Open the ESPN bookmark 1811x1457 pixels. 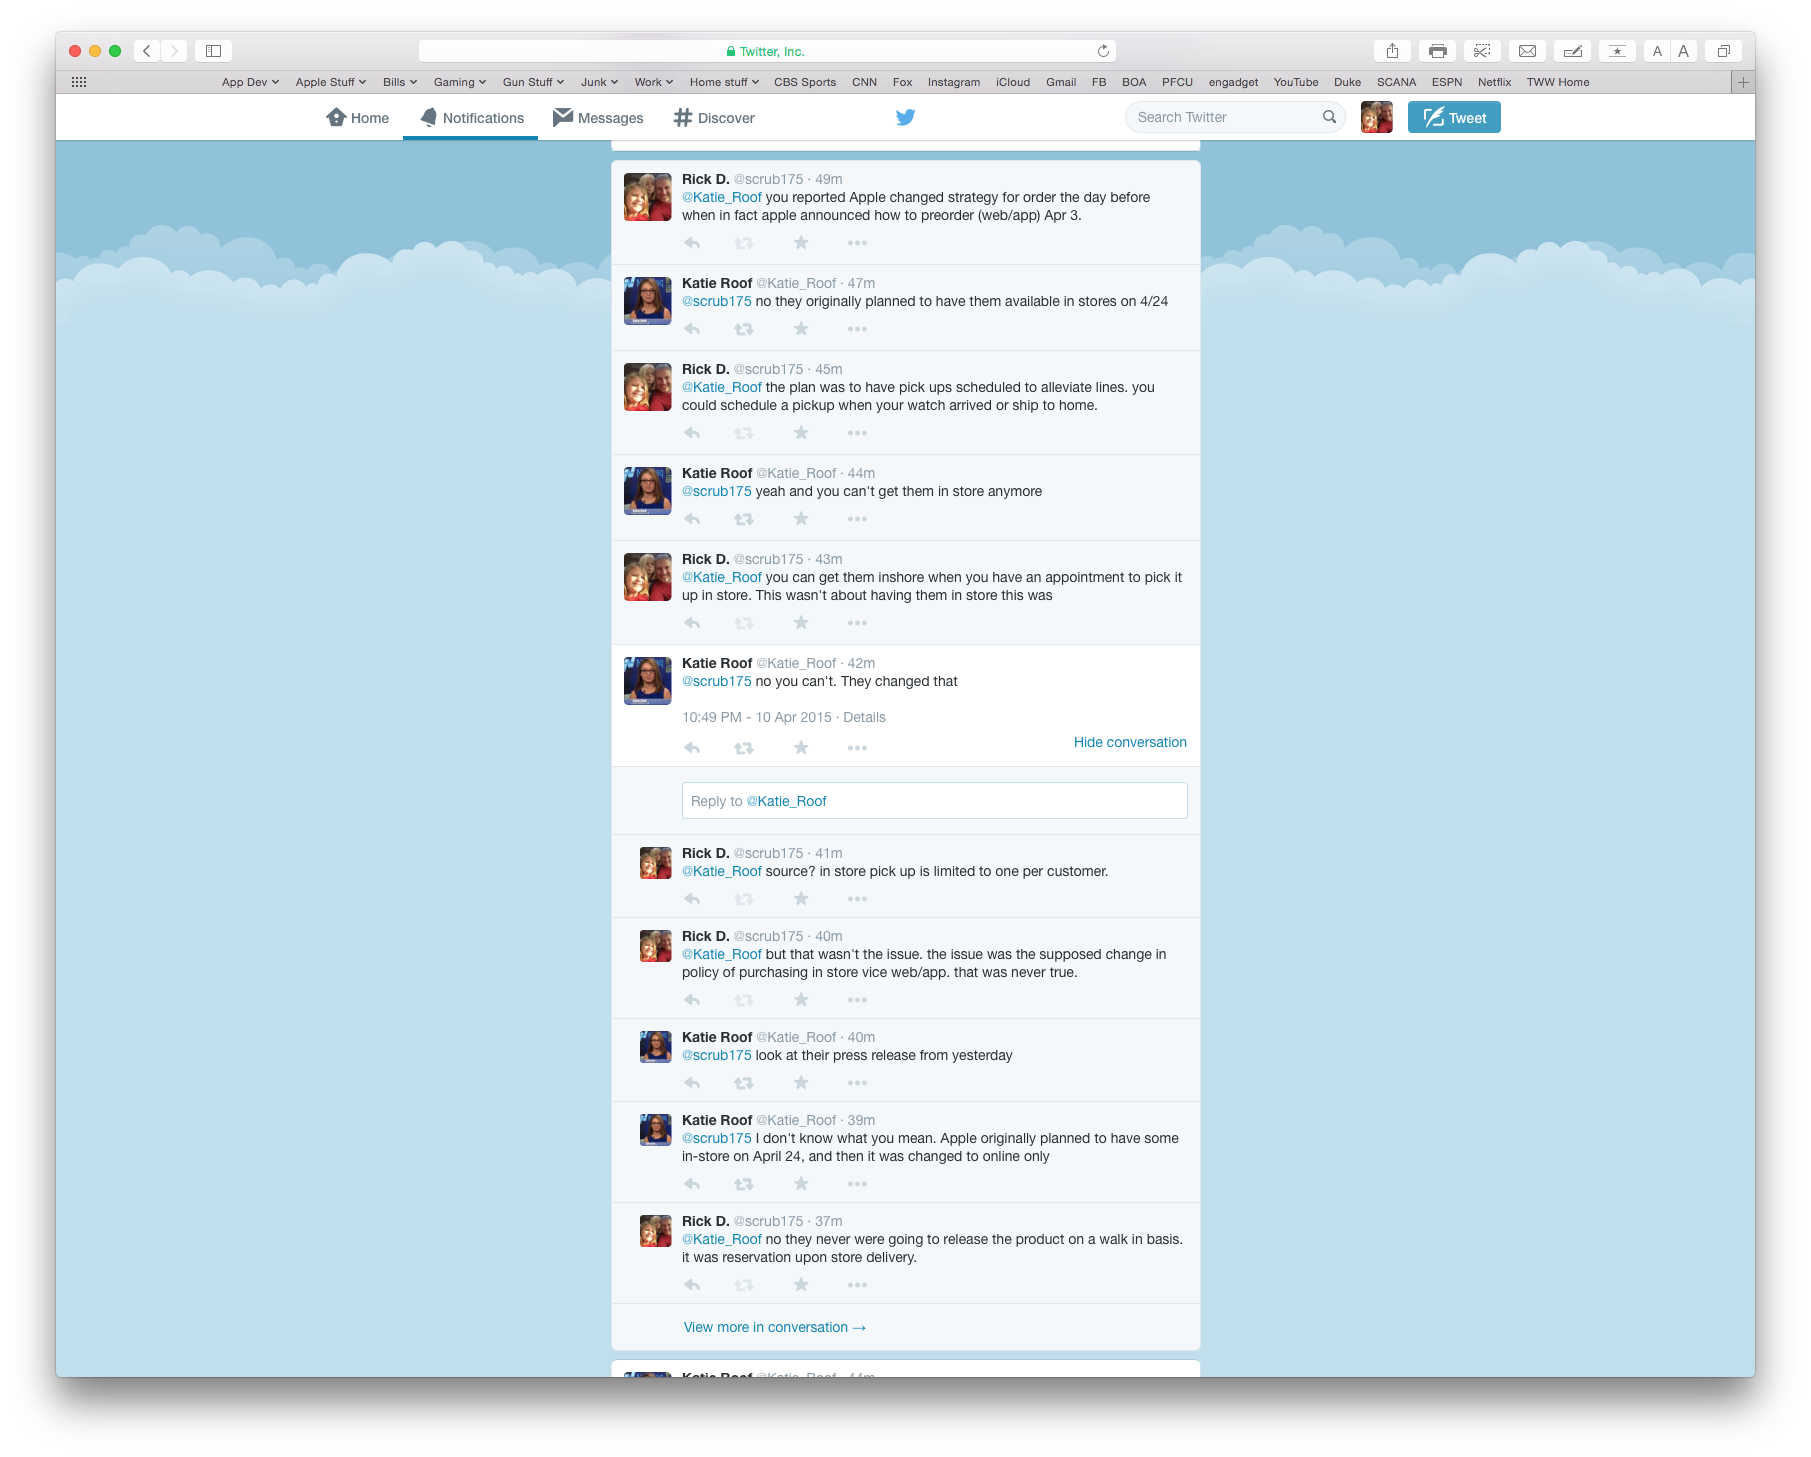(x=1446, y=82)
